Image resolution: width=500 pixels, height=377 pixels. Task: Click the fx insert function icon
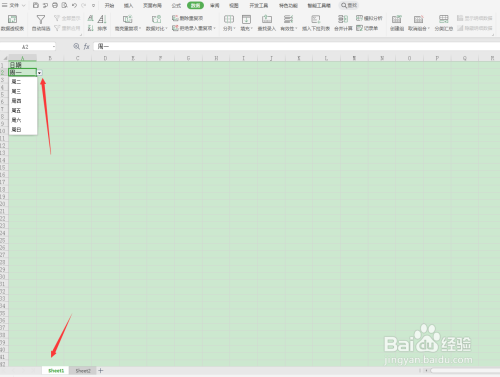point(87,46)
